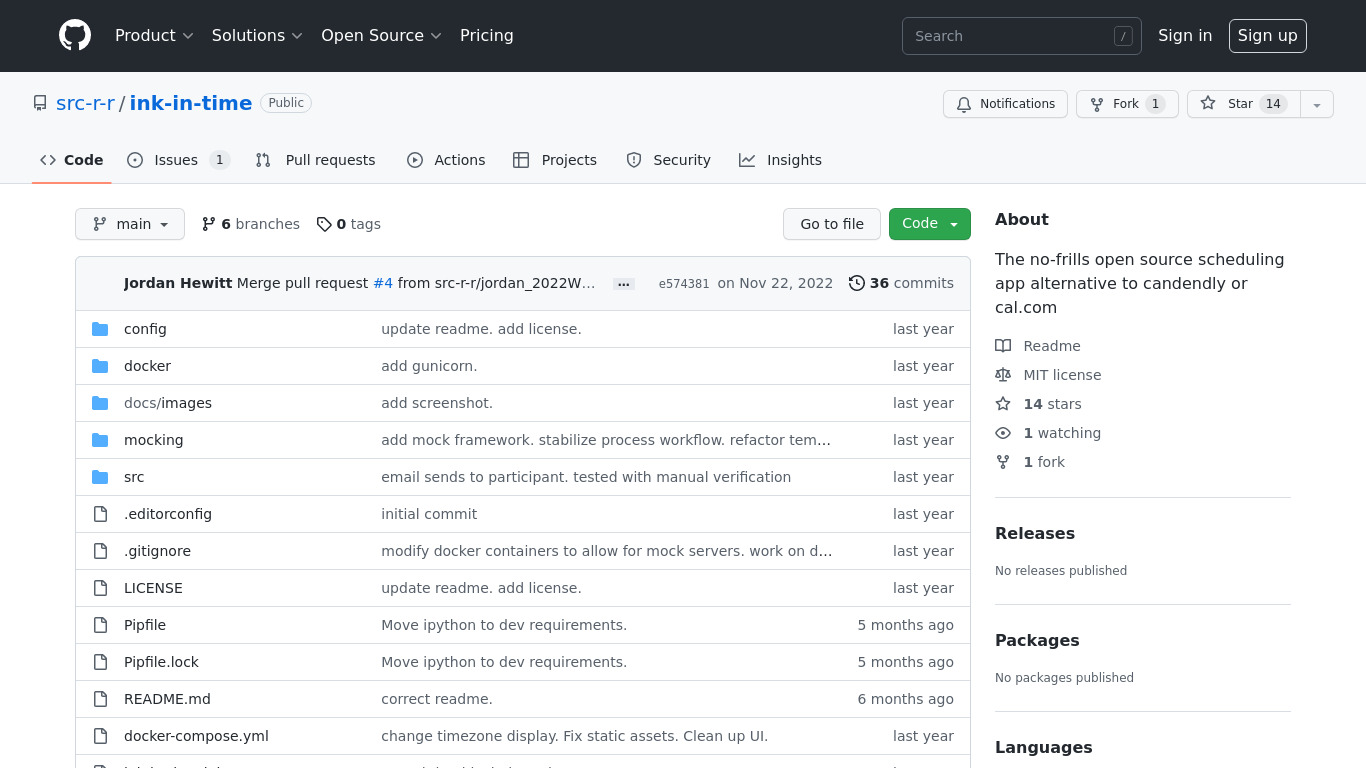The width and height of the screenshot is (1366, 768).
Task: Open the Product dropdown menu
Action: 154,35
